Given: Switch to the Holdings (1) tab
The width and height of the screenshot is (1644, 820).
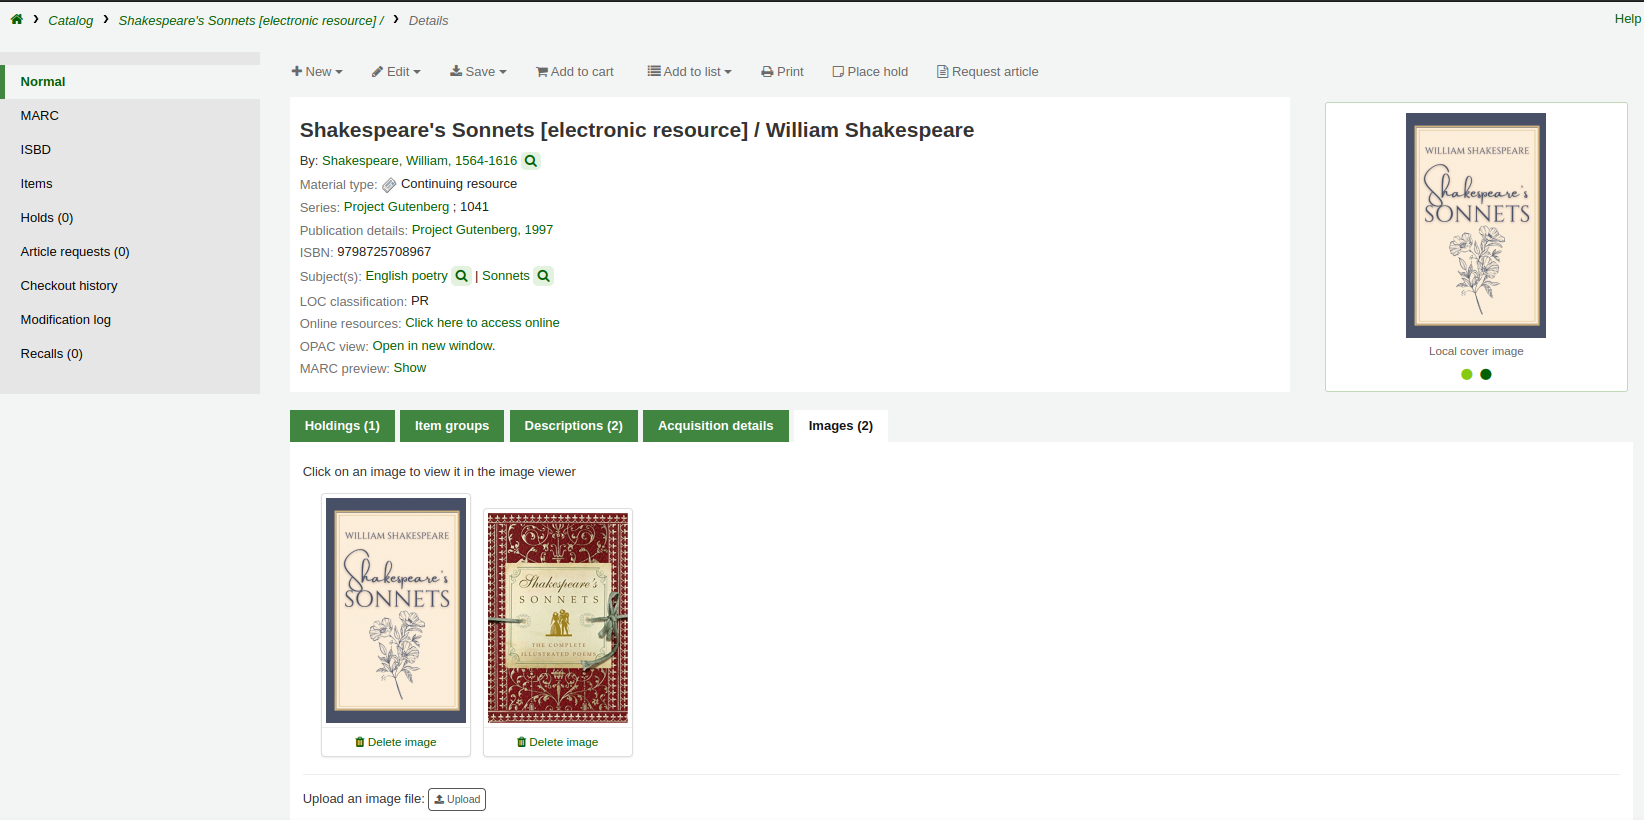Looking at the screenshot, I should click(x=342, y=426).
